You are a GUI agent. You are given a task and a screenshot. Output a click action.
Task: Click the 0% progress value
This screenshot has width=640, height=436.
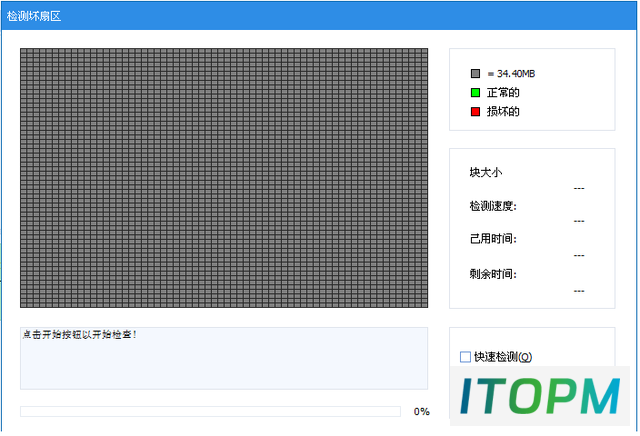[422, 412]
